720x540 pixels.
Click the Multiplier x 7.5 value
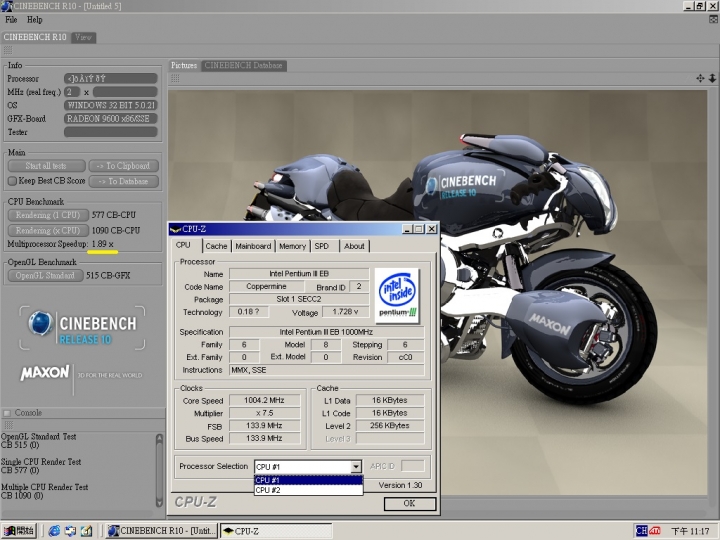tap(264, 413)
